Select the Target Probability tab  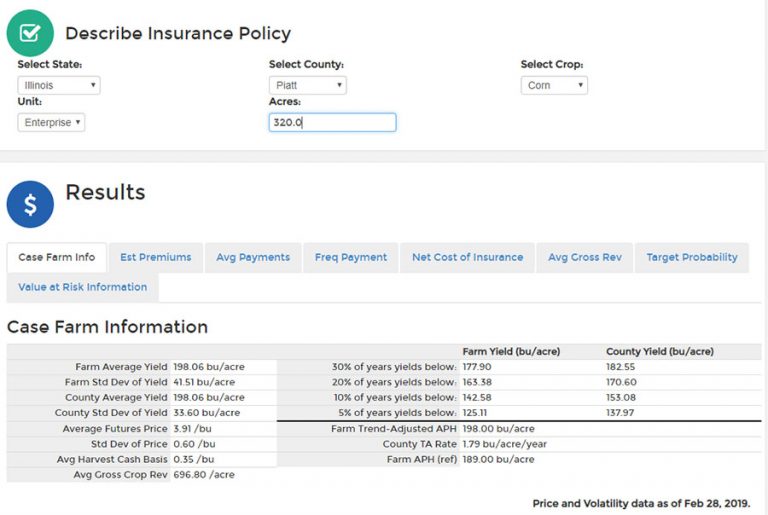coord(692,257)
